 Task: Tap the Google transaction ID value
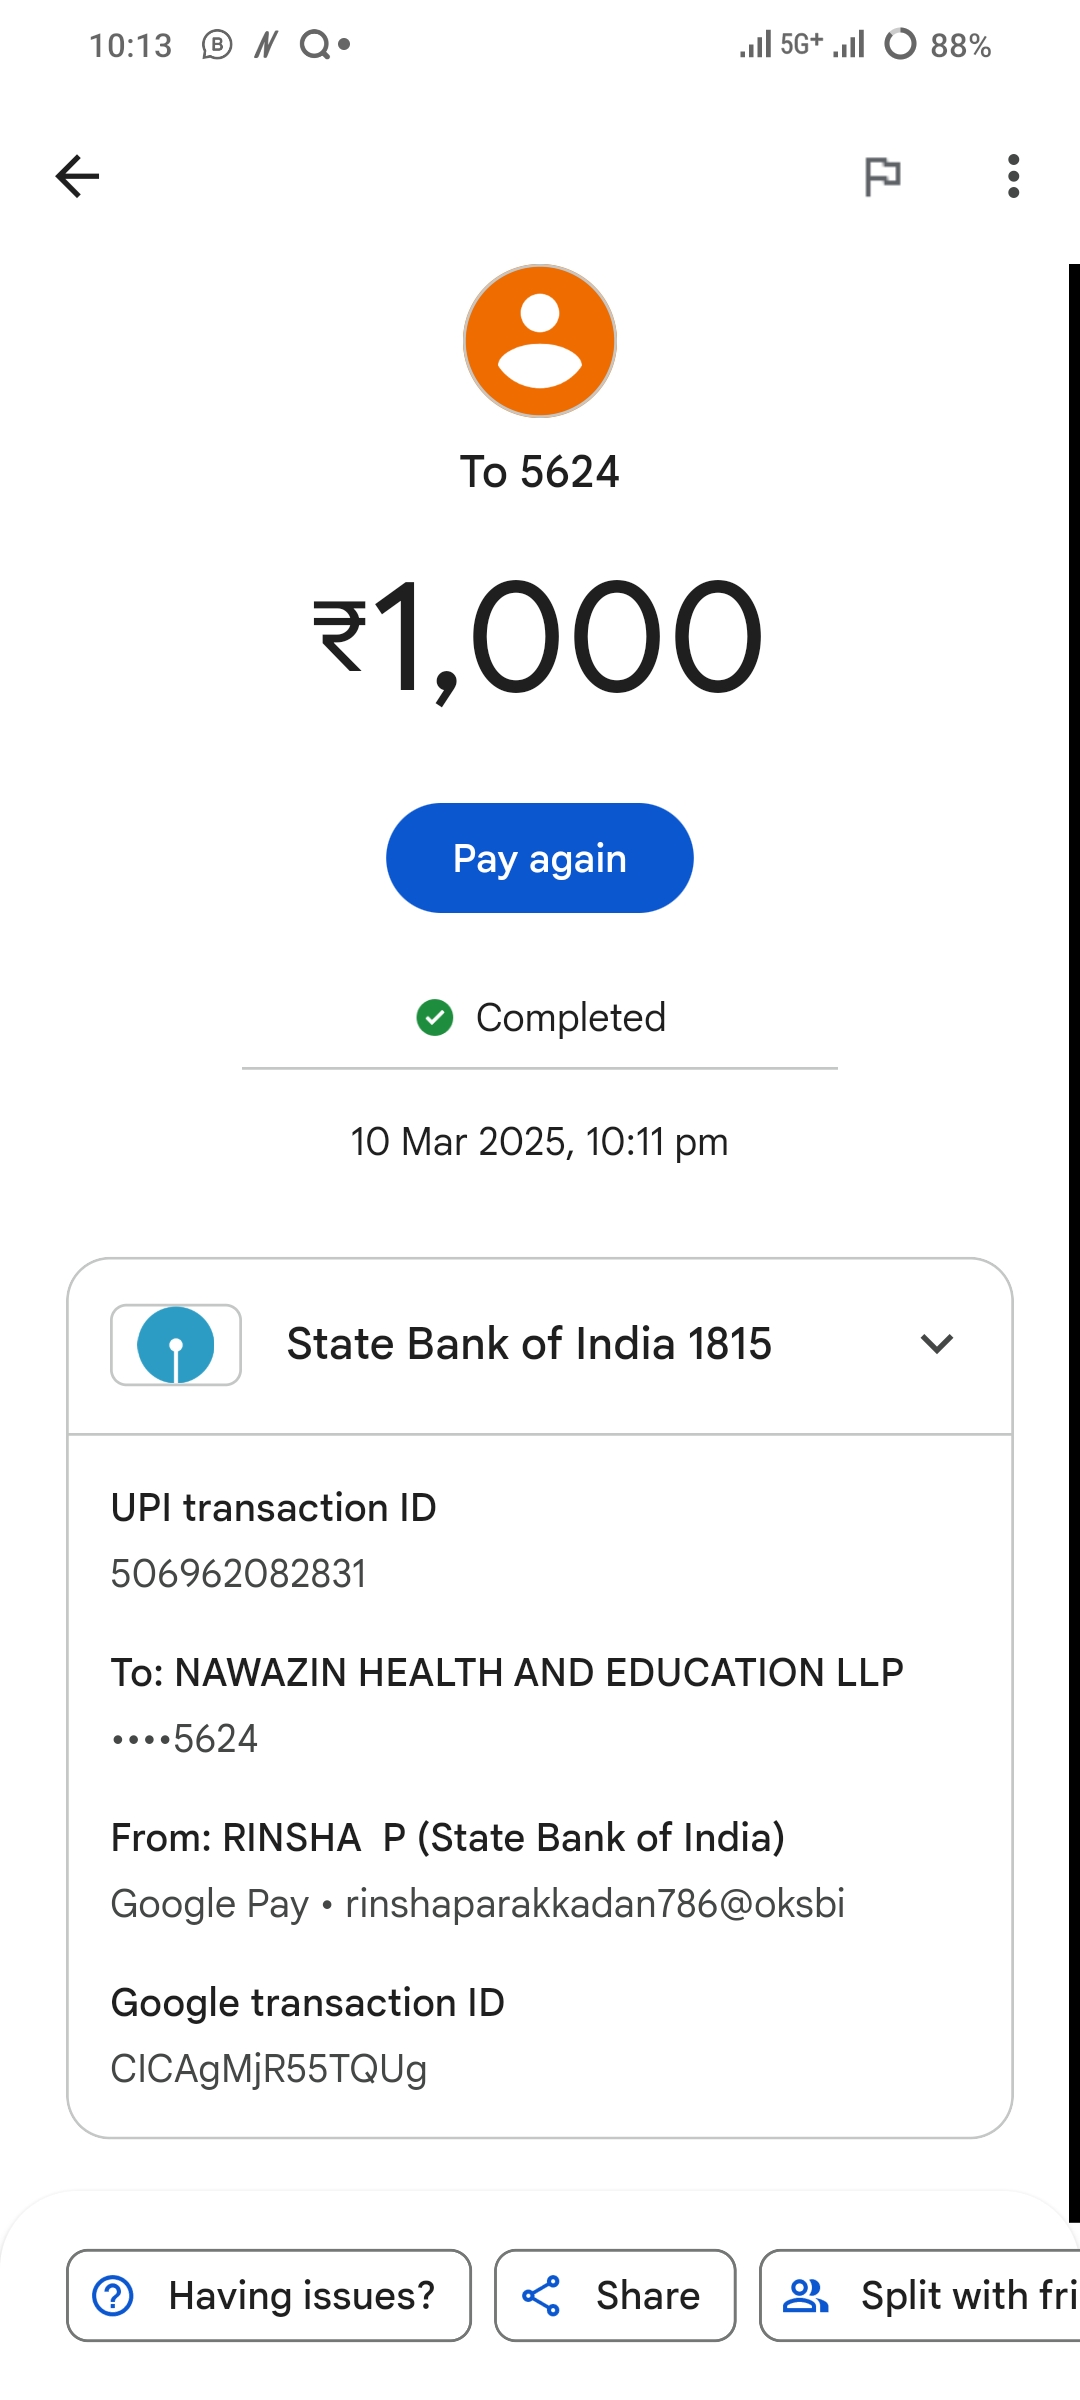point(268,2069)
